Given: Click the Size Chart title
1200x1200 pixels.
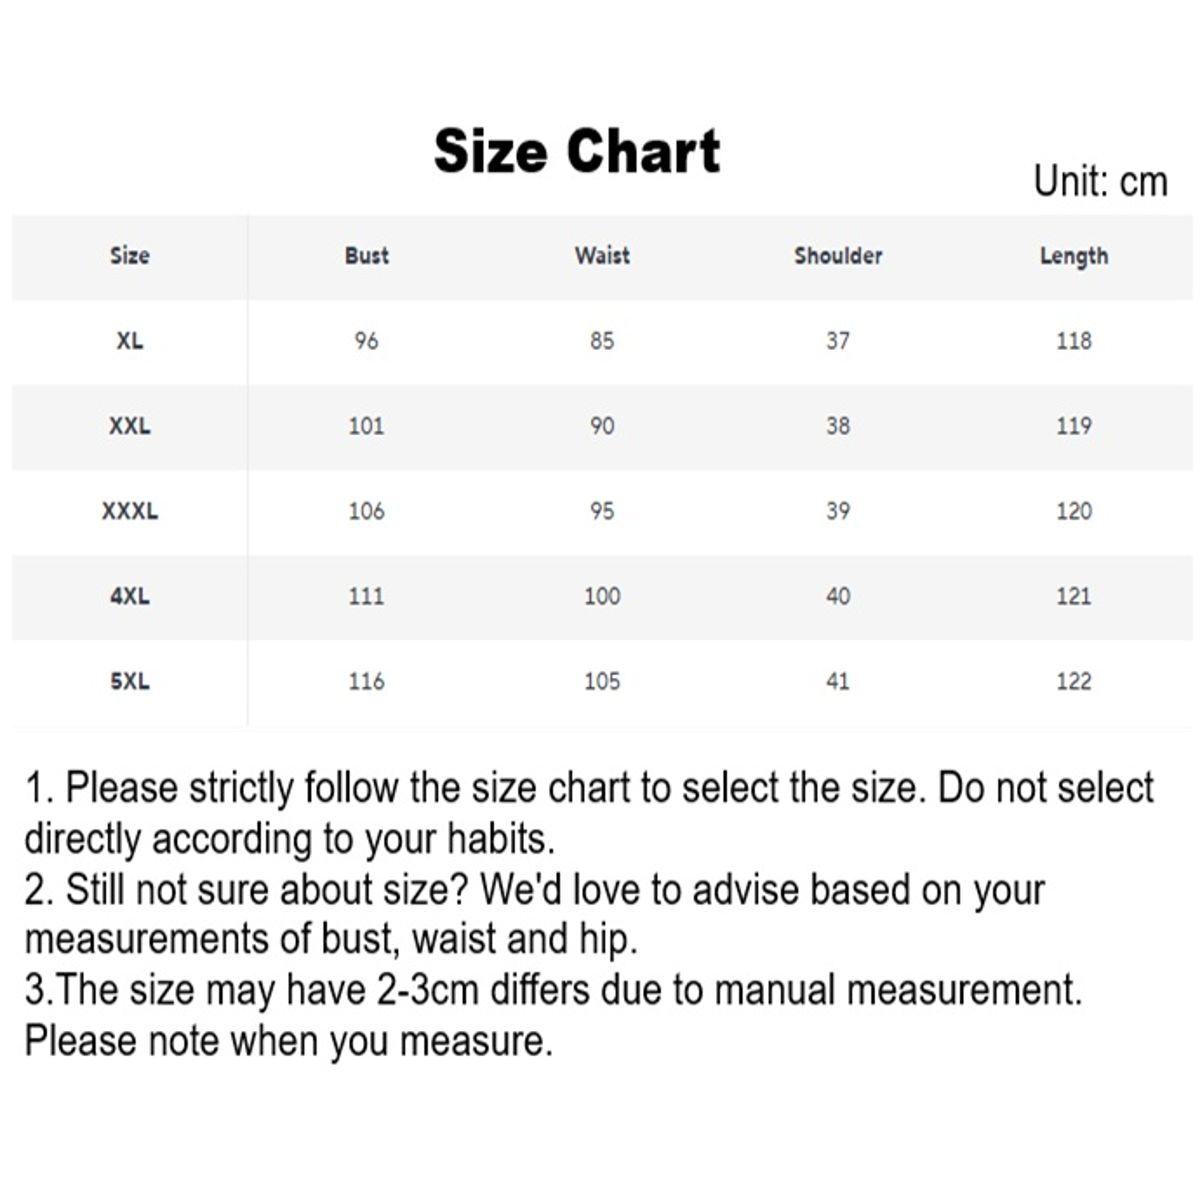Looking at the screenshot, I should (577, 152).
